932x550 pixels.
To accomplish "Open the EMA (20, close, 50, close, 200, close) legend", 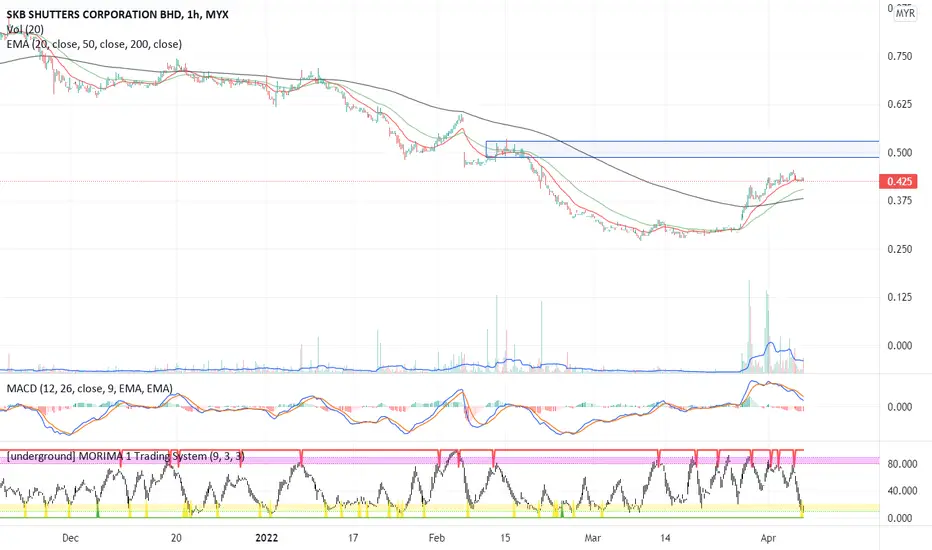I will [95, 44].
